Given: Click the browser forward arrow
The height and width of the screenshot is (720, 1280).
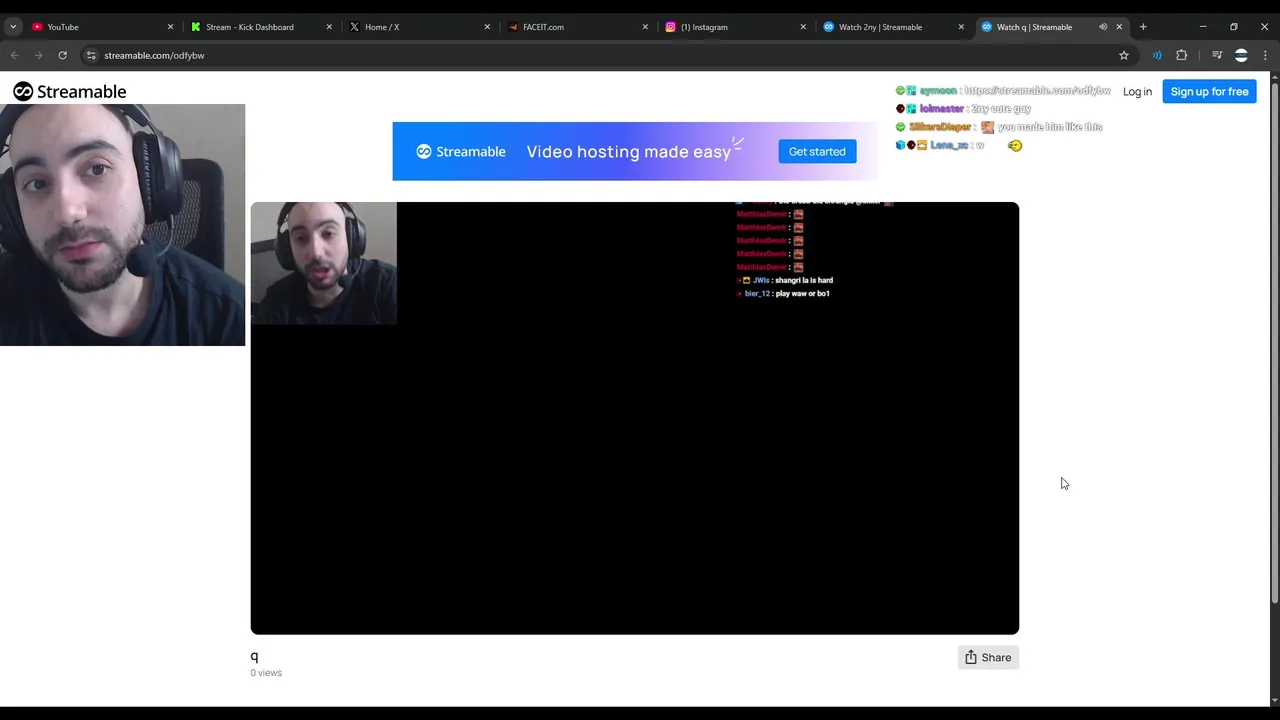Looking at the screenshot, I should 38,55.
